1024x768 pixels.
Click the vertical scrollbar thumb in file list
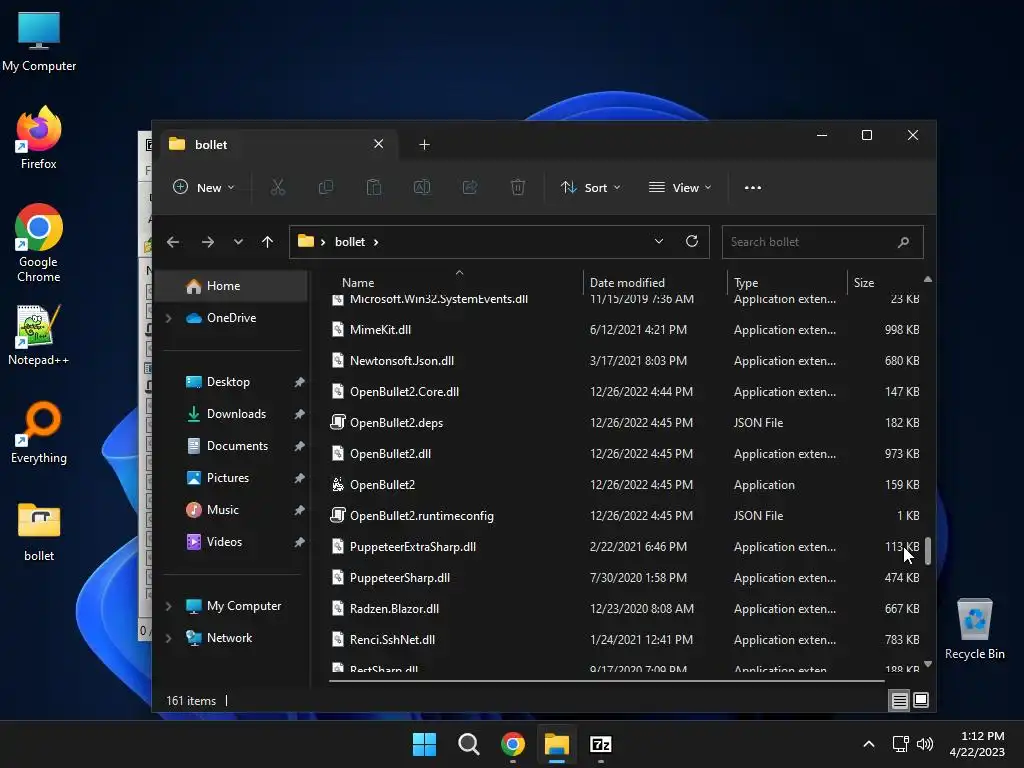click(x=927, y=551)
